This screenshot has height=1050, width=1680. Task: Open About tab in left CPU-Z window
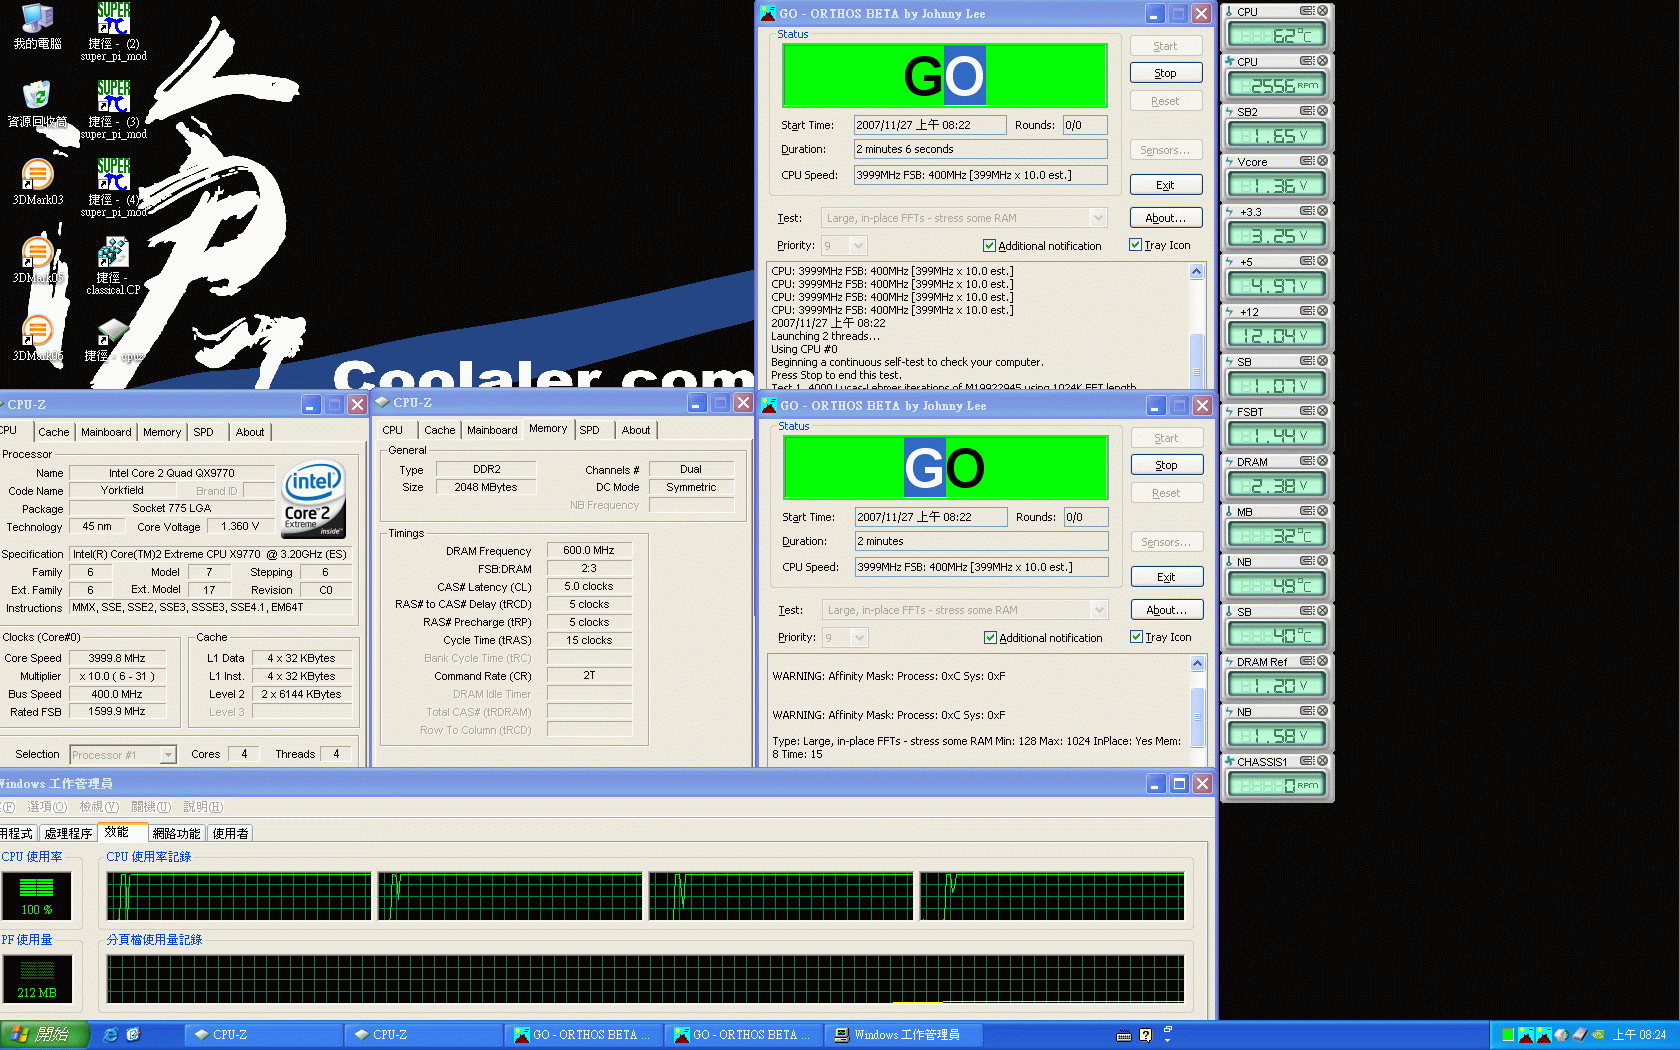click(x=250, y=432)
